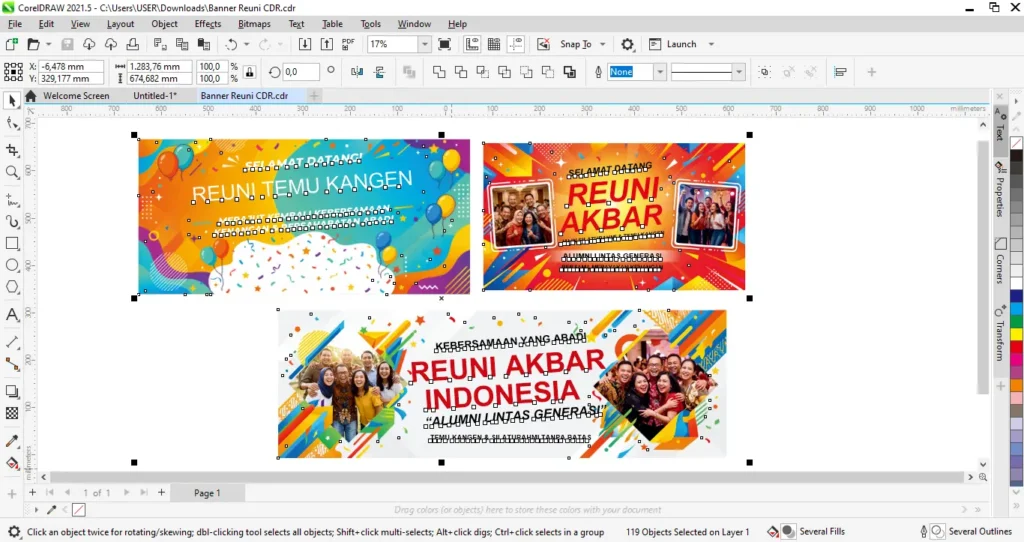Select the Freehand tool
The width and height of the screenshot is (1024, 542).
click(12, 200)
